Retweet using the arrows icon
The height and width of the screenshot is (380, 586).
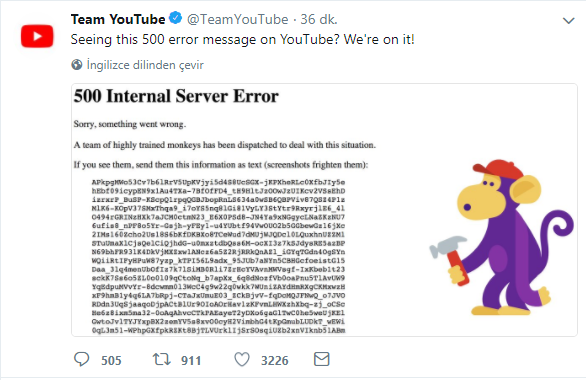(161, 359)
